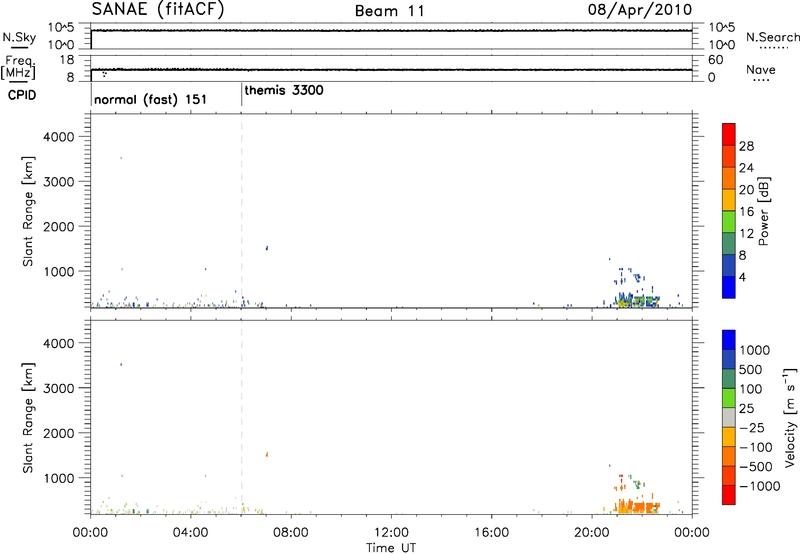This screenshot has width=800, height=554.
Task: Click the 08/Apr/2010 date label
Action: point(640,10)
